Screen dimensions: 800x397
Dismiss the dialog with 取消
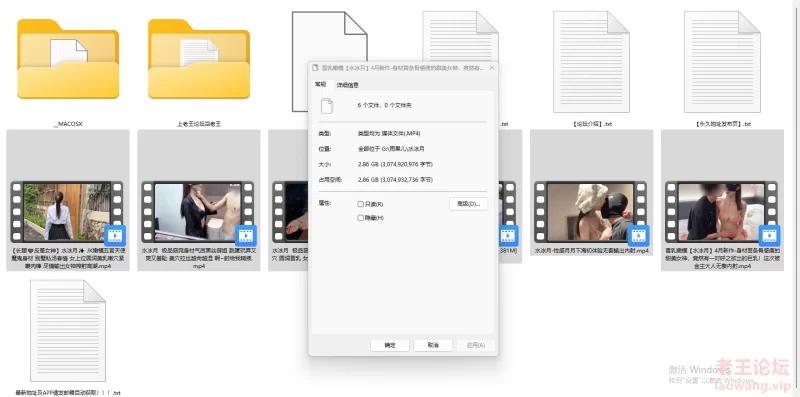(433, 345)
